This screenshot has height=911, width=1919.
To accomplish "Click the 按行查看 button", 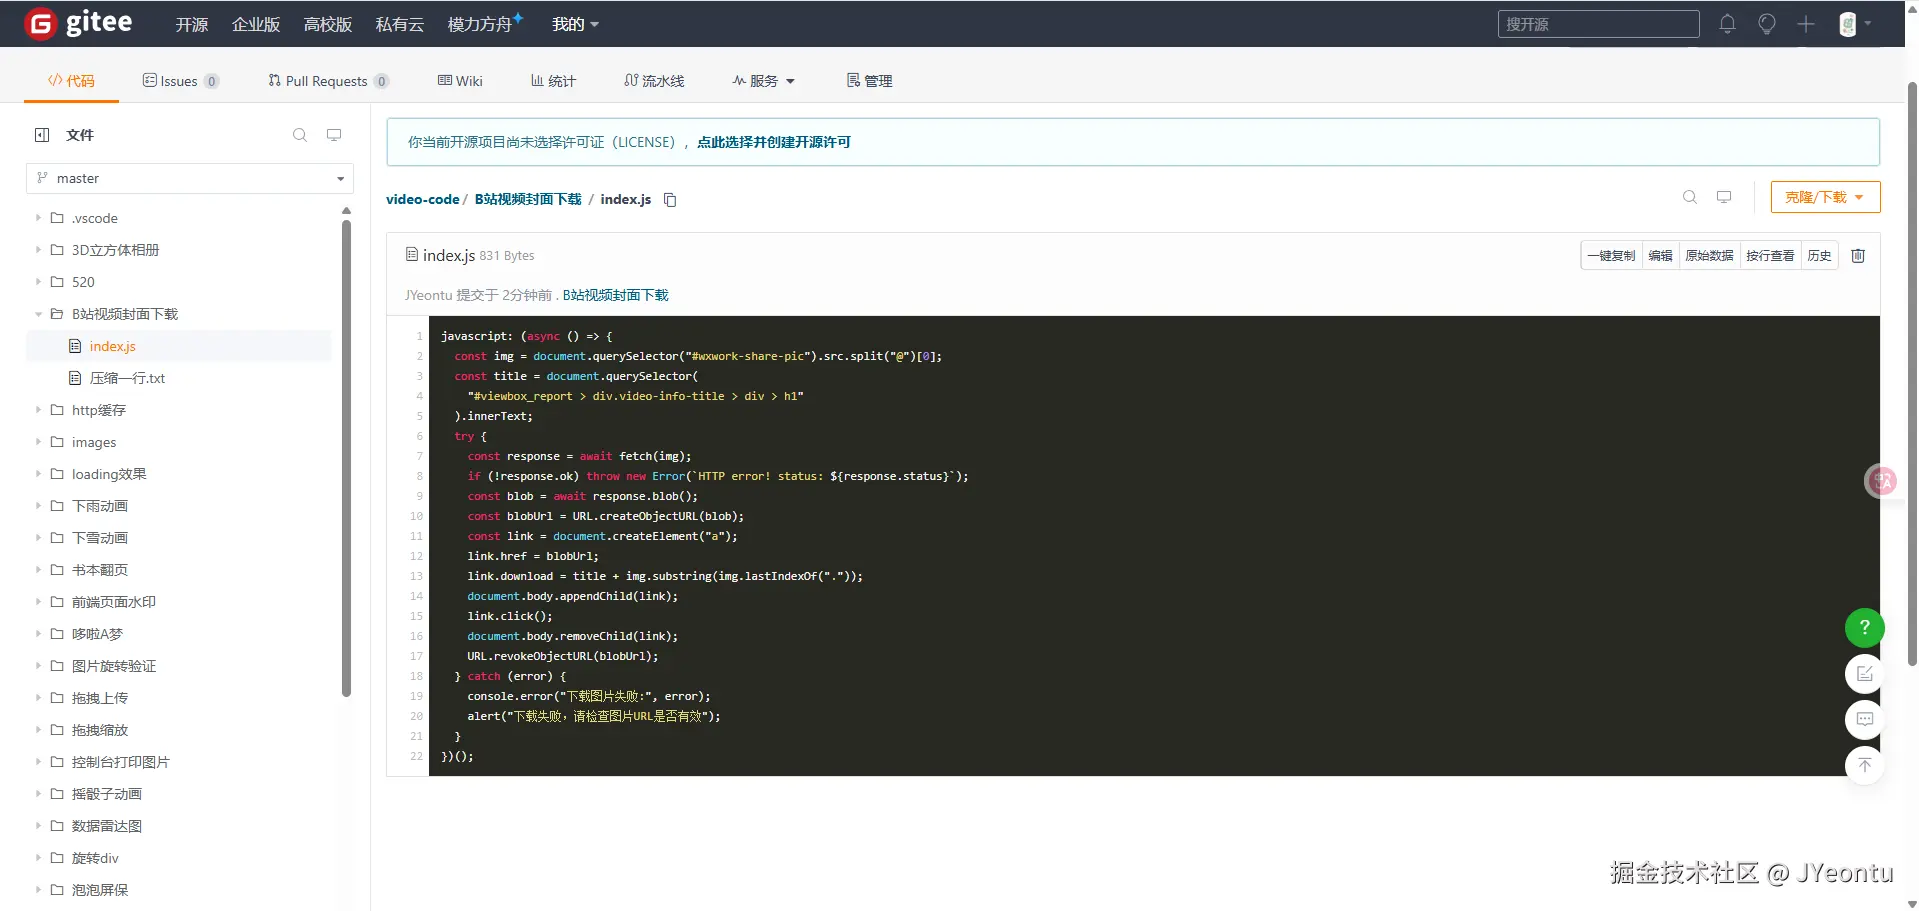I will pyautogui.click(x=1770, y=256).
